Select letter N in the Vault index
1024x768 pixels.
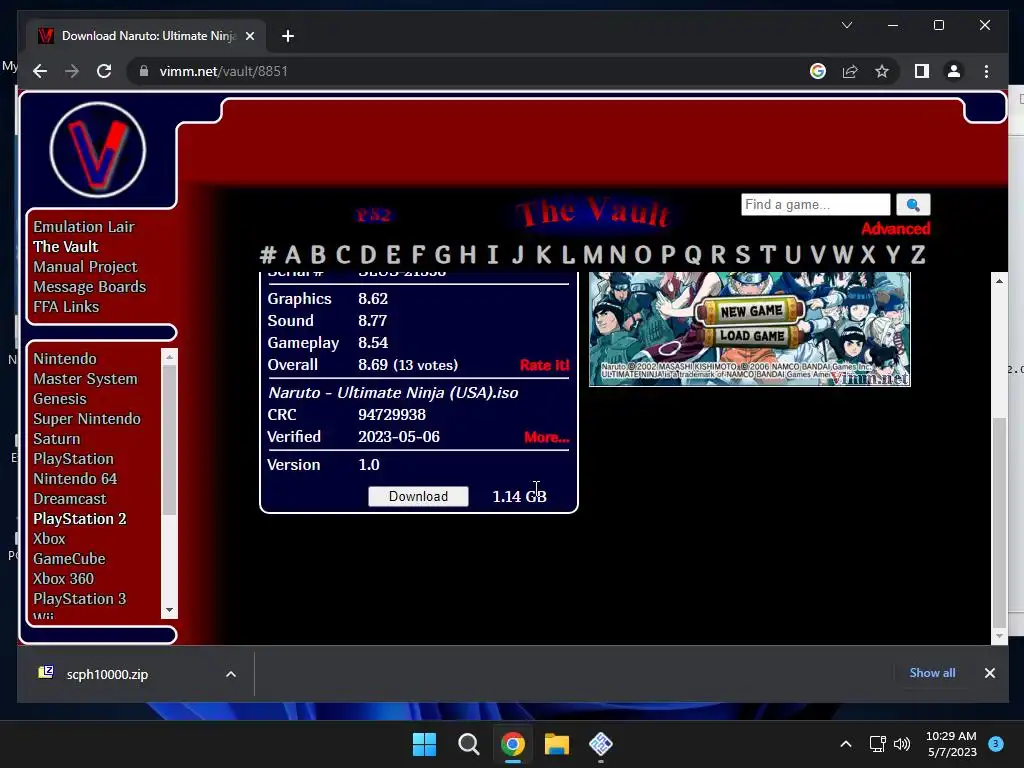pos(618,255)
